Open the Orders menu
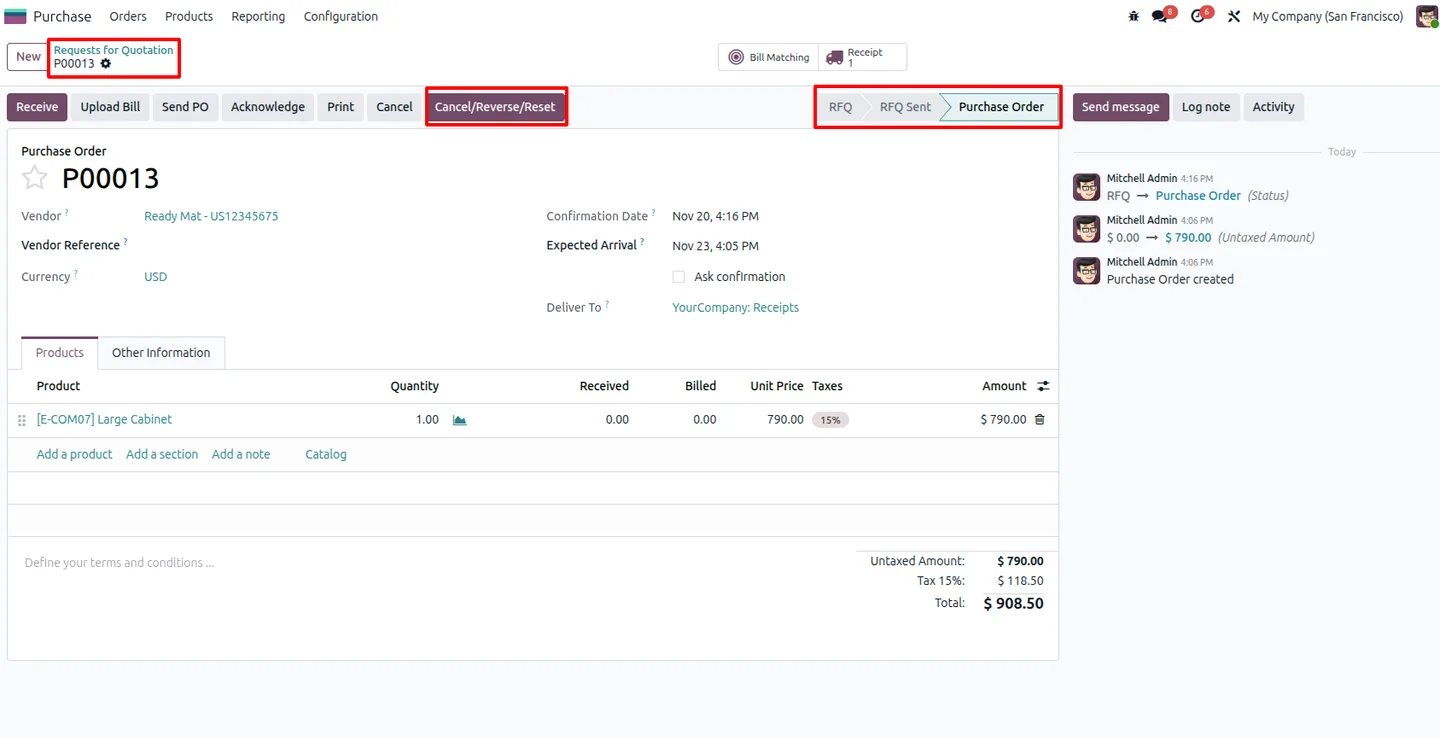Viewport: 1440px width, 737px height. (128, 16)
